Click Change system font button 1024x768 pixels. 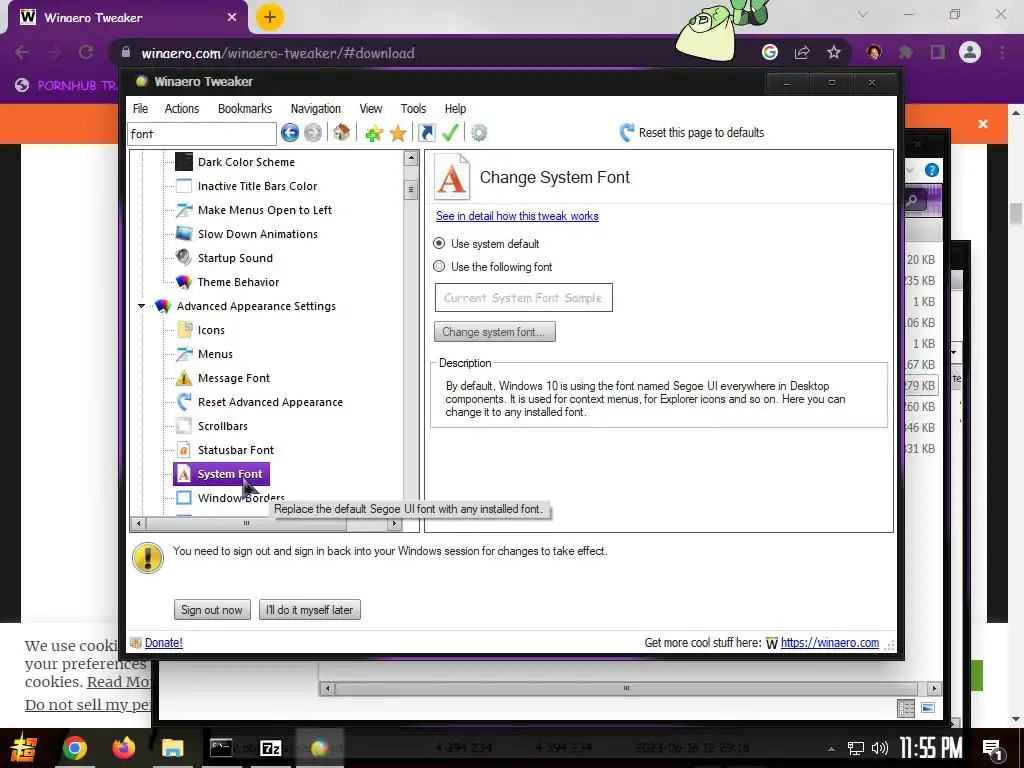[x=494, y=332]
